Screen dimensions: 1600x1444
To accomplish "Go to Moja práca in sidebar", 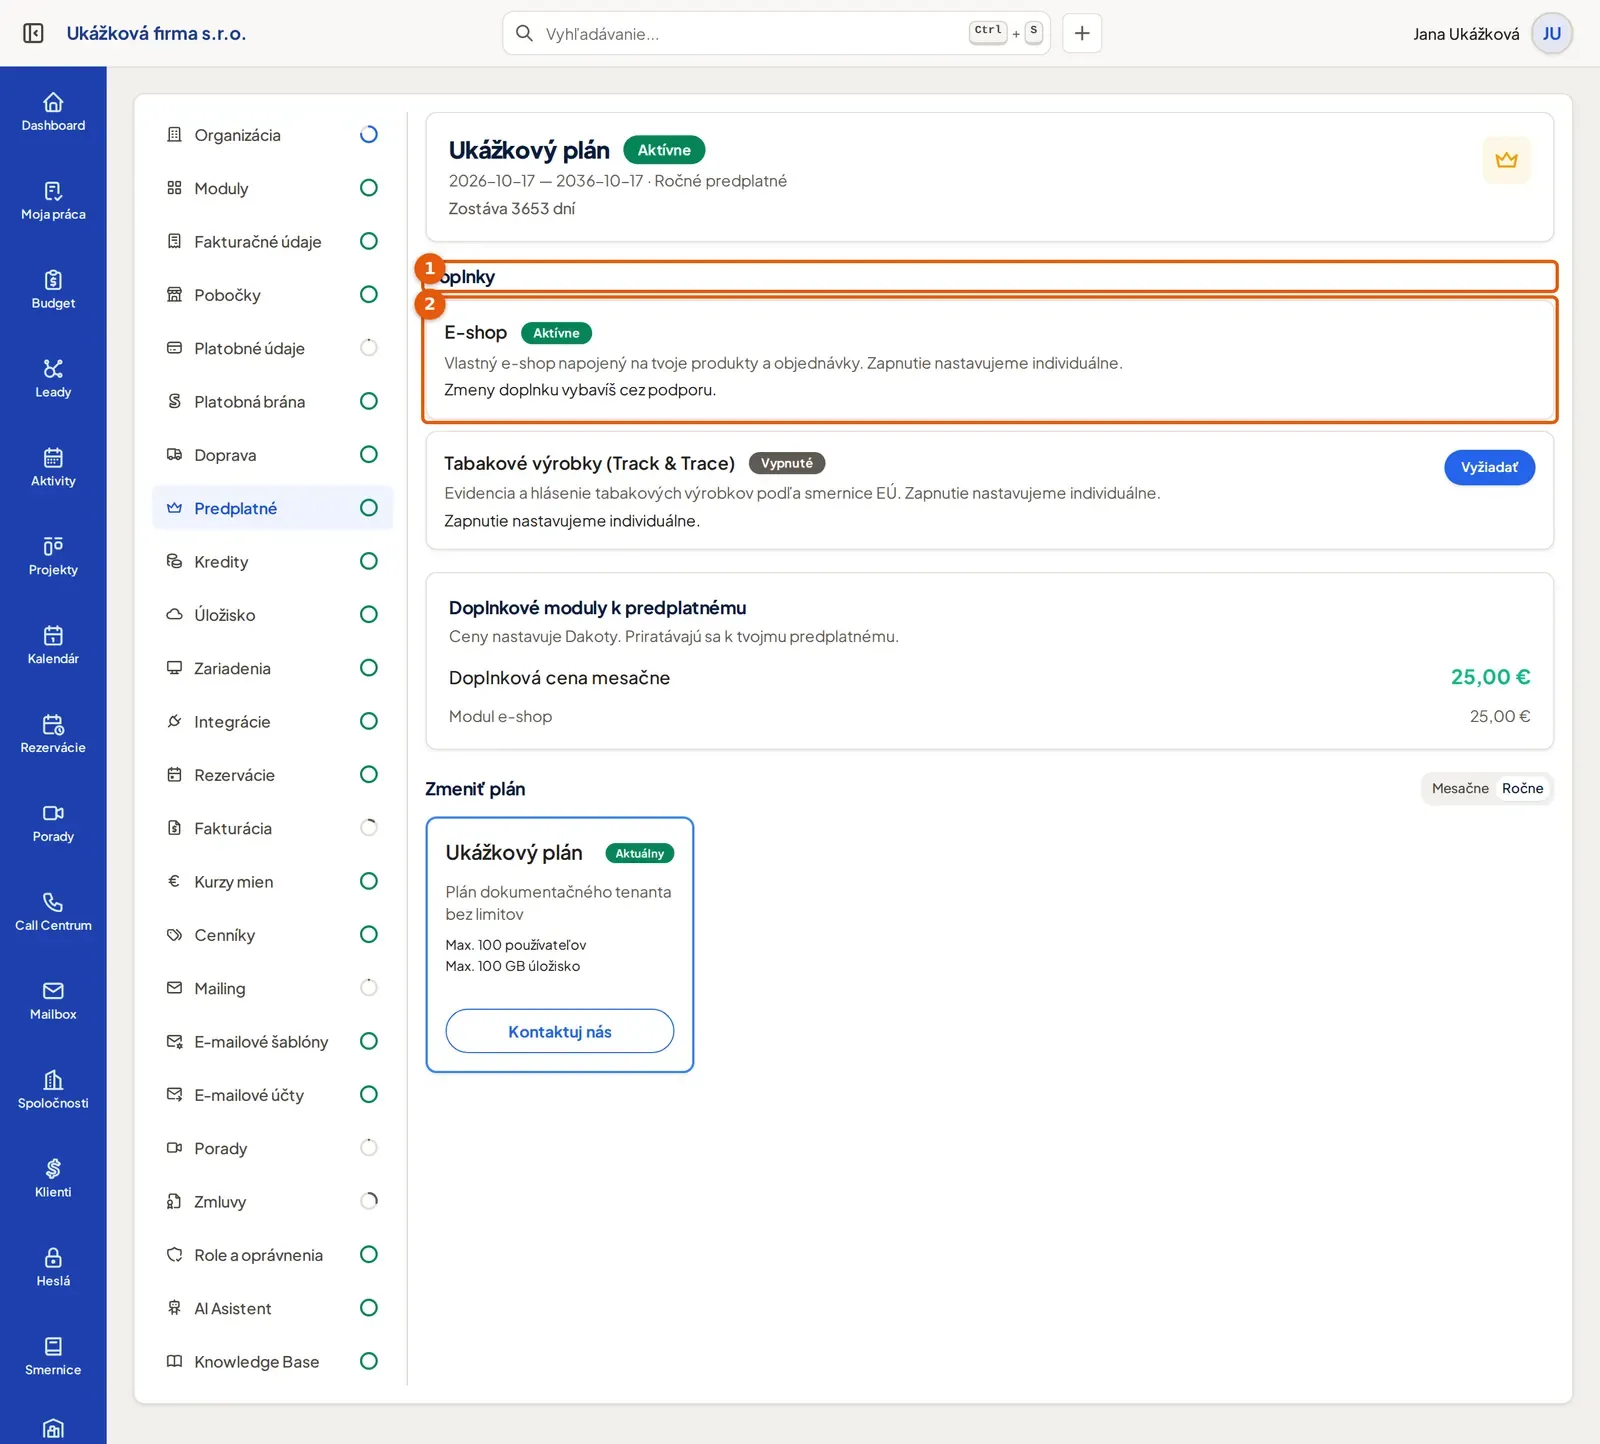I will [x=53, y=201].
